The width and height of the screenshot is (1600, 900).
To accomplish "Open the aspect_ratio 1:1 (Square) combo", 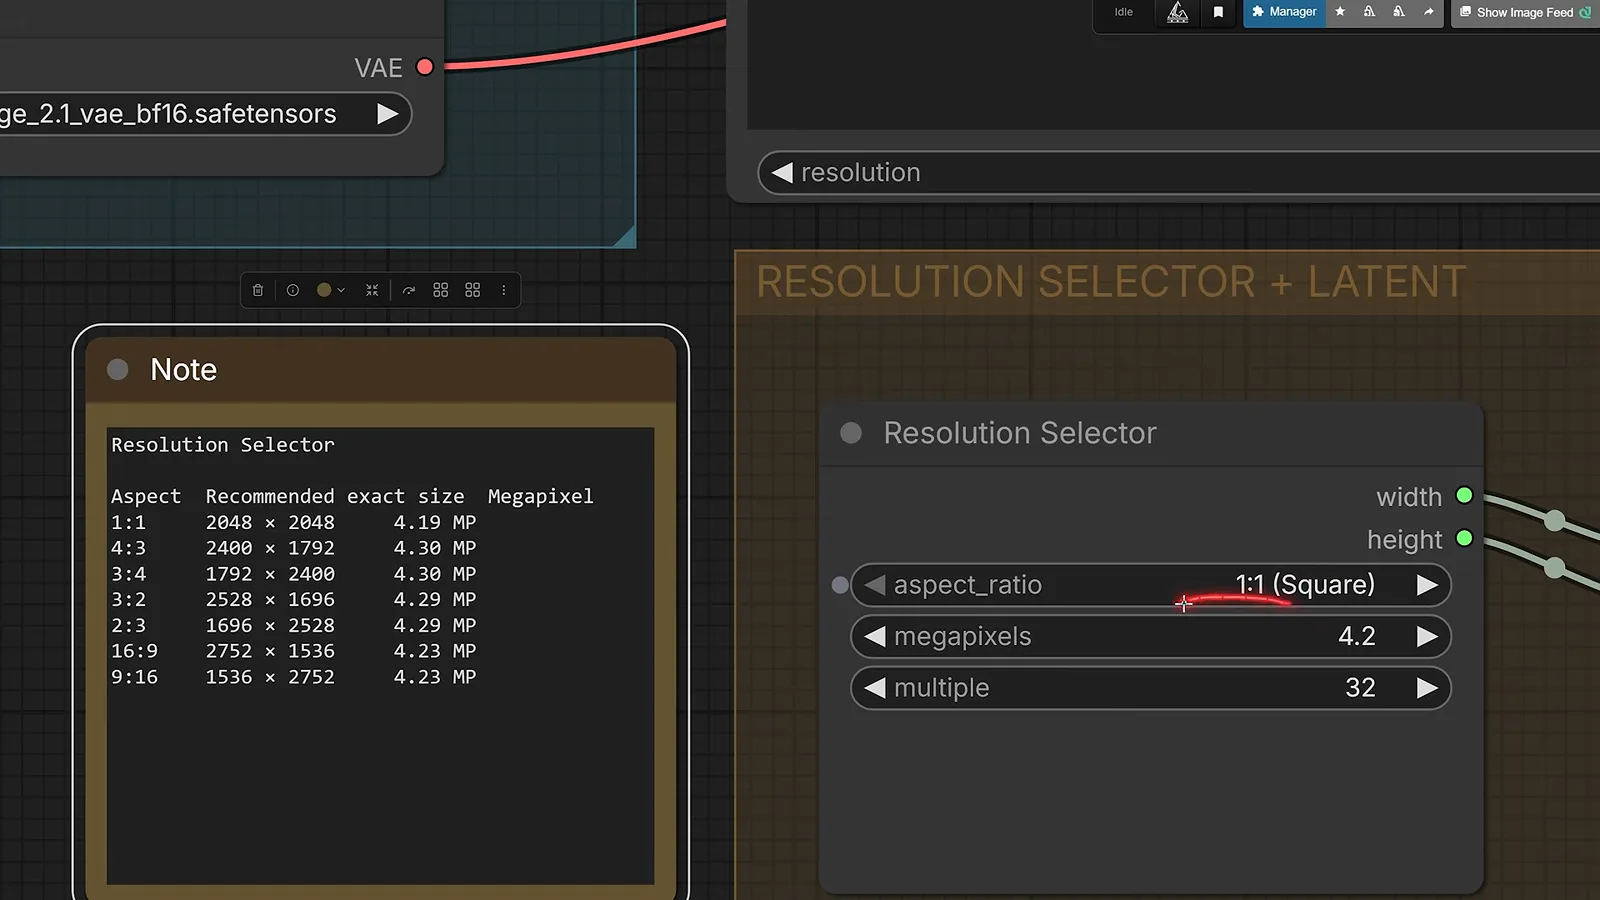I will point(1150,585).
